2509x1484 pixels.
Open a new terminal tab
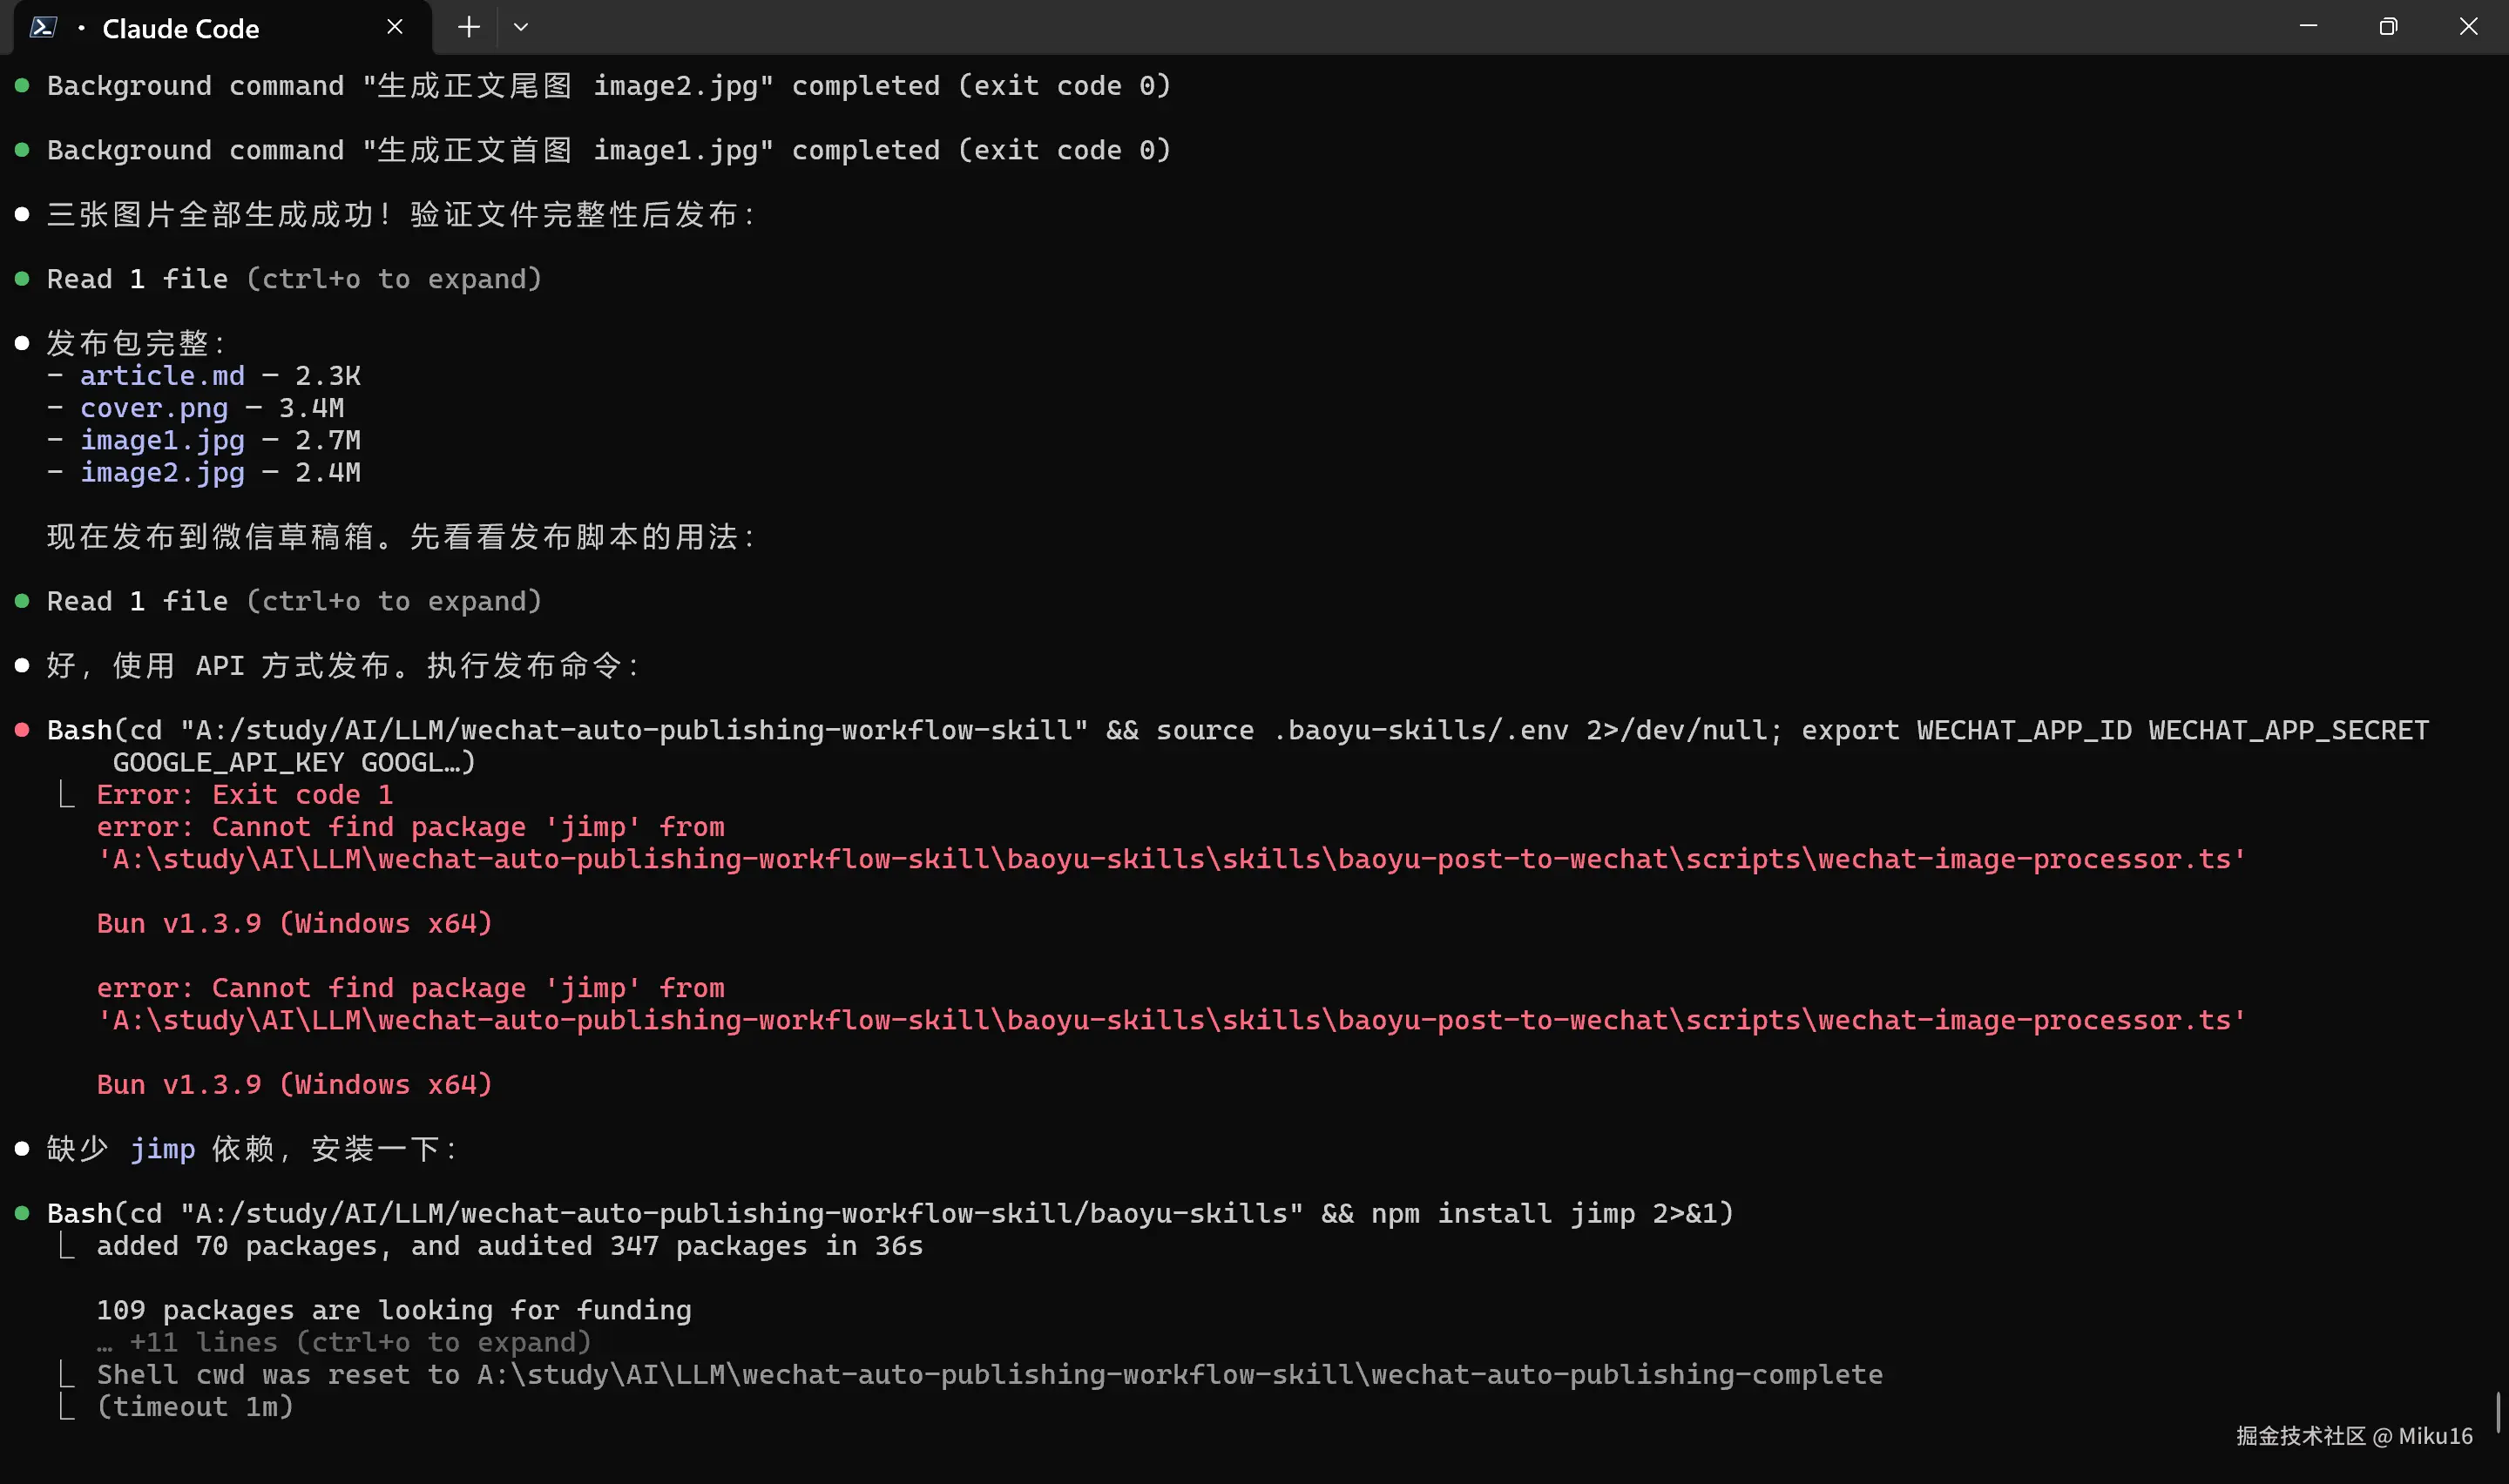pyautogui.click(x=468, y=27)
